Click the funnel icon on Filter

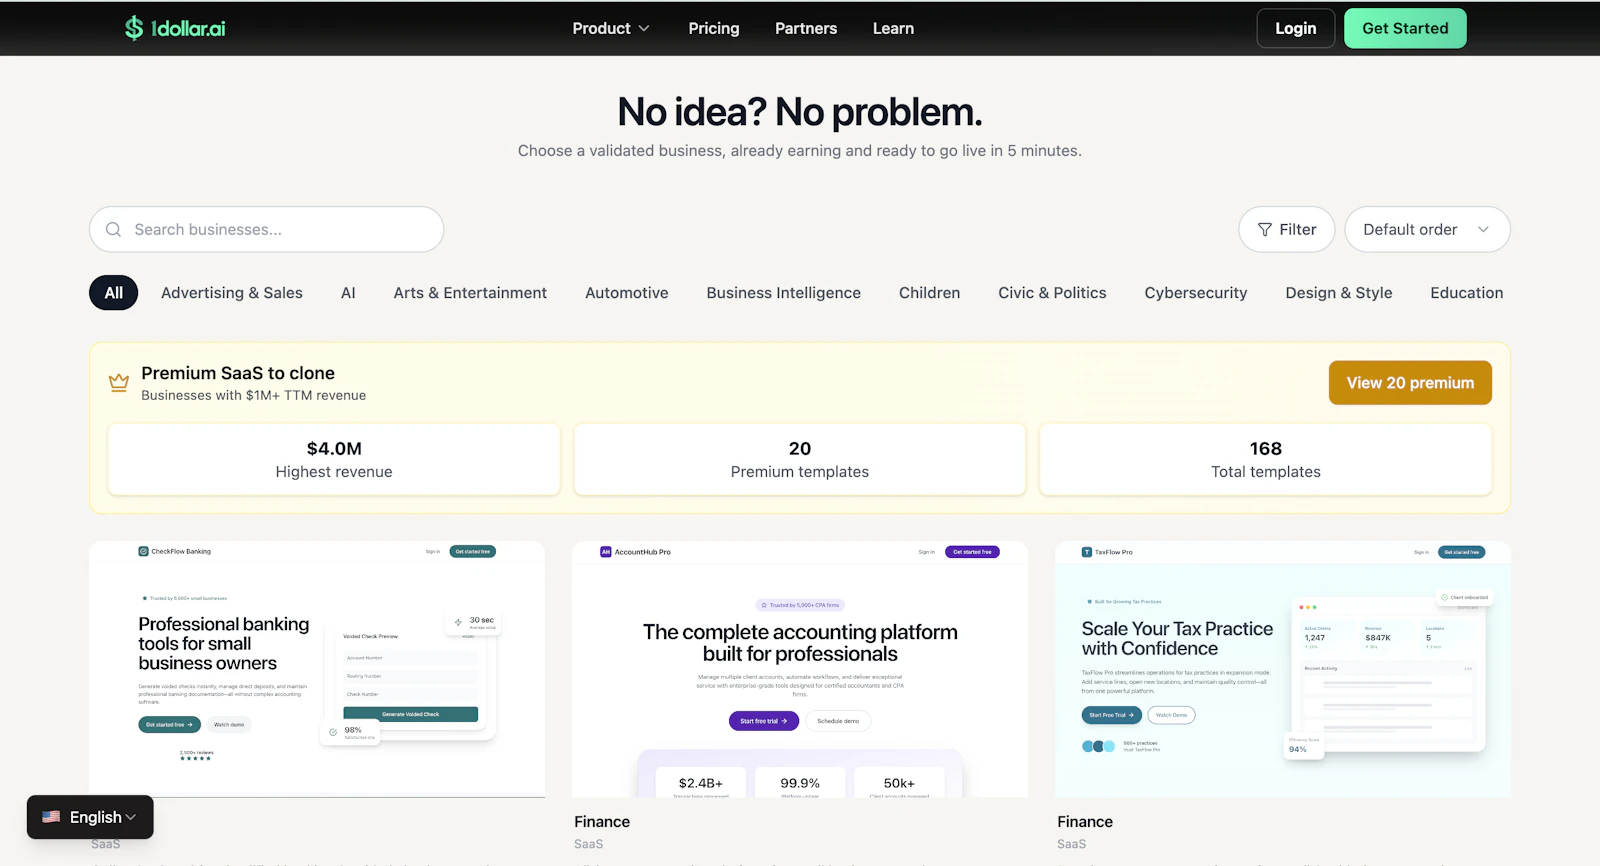pyautogui.click(x=1265, y=229)
